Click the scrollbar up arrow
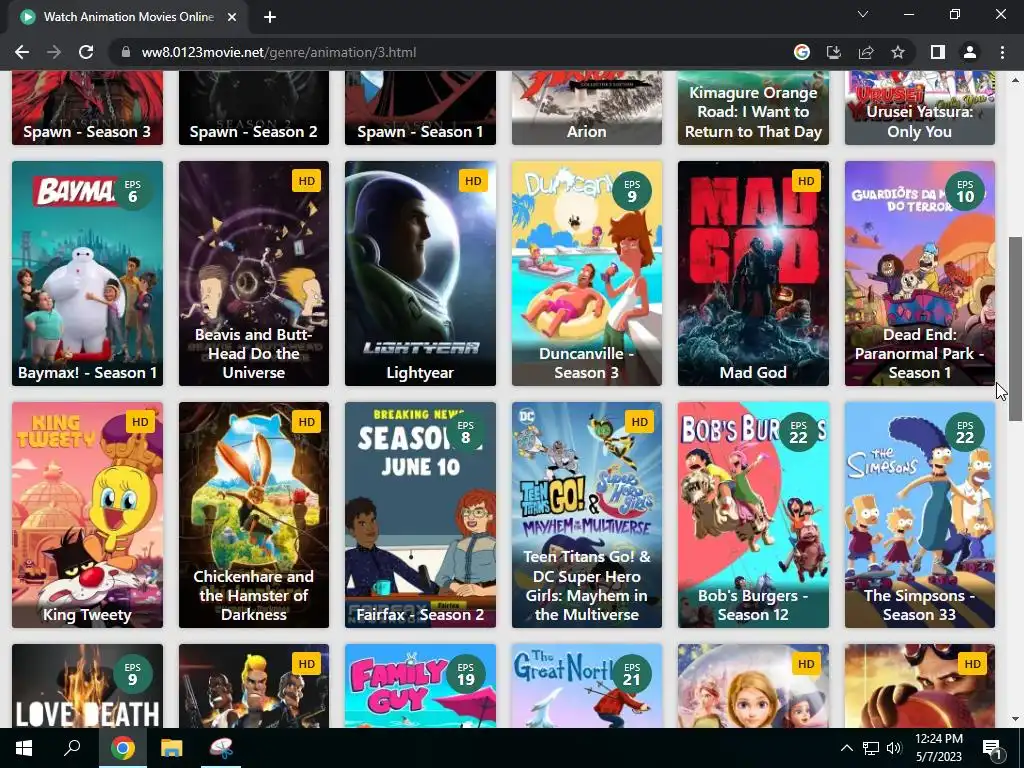This screenshot has height=768, width=1024. [x=1015, y=80]
